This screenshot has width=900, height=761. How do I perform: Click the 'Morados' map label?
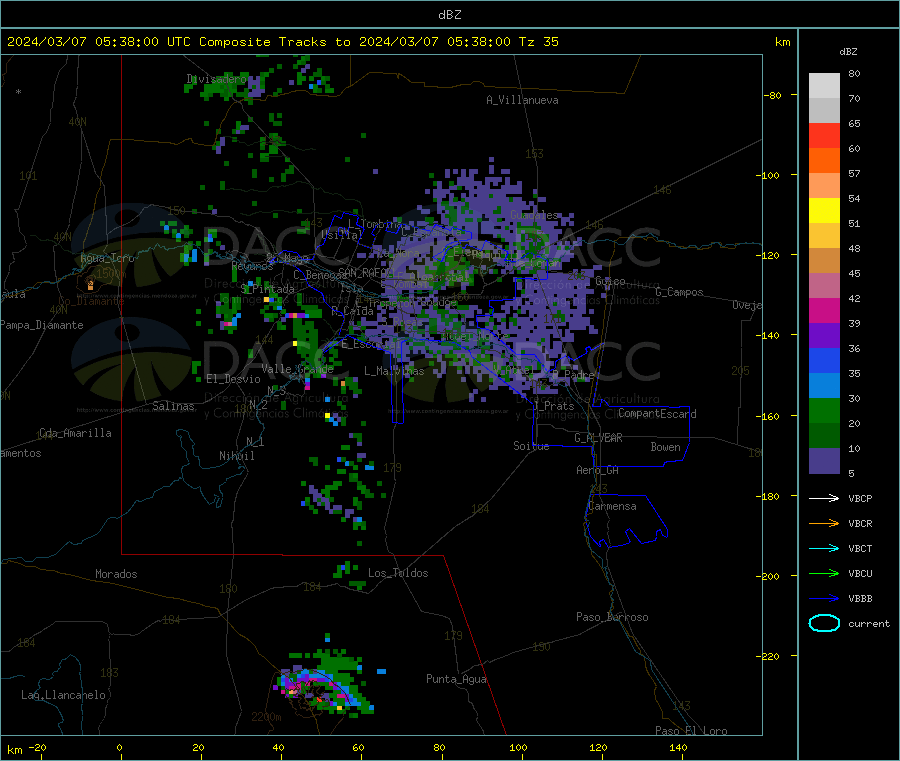point(116,574)
